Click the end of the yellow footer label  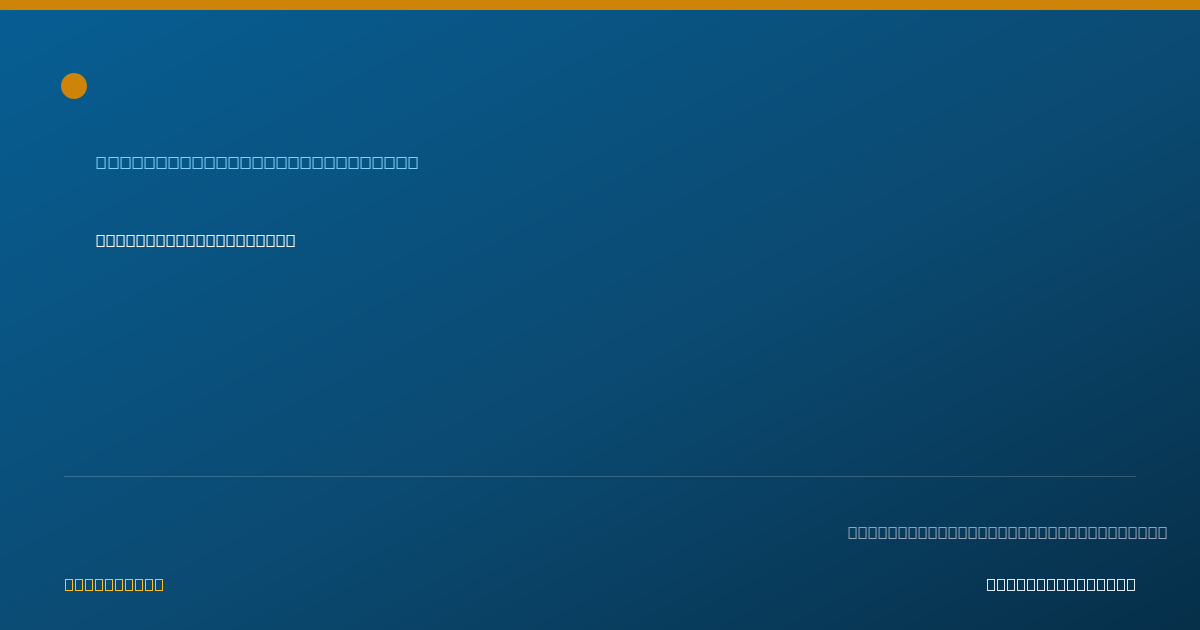click(x=159, y=584)
